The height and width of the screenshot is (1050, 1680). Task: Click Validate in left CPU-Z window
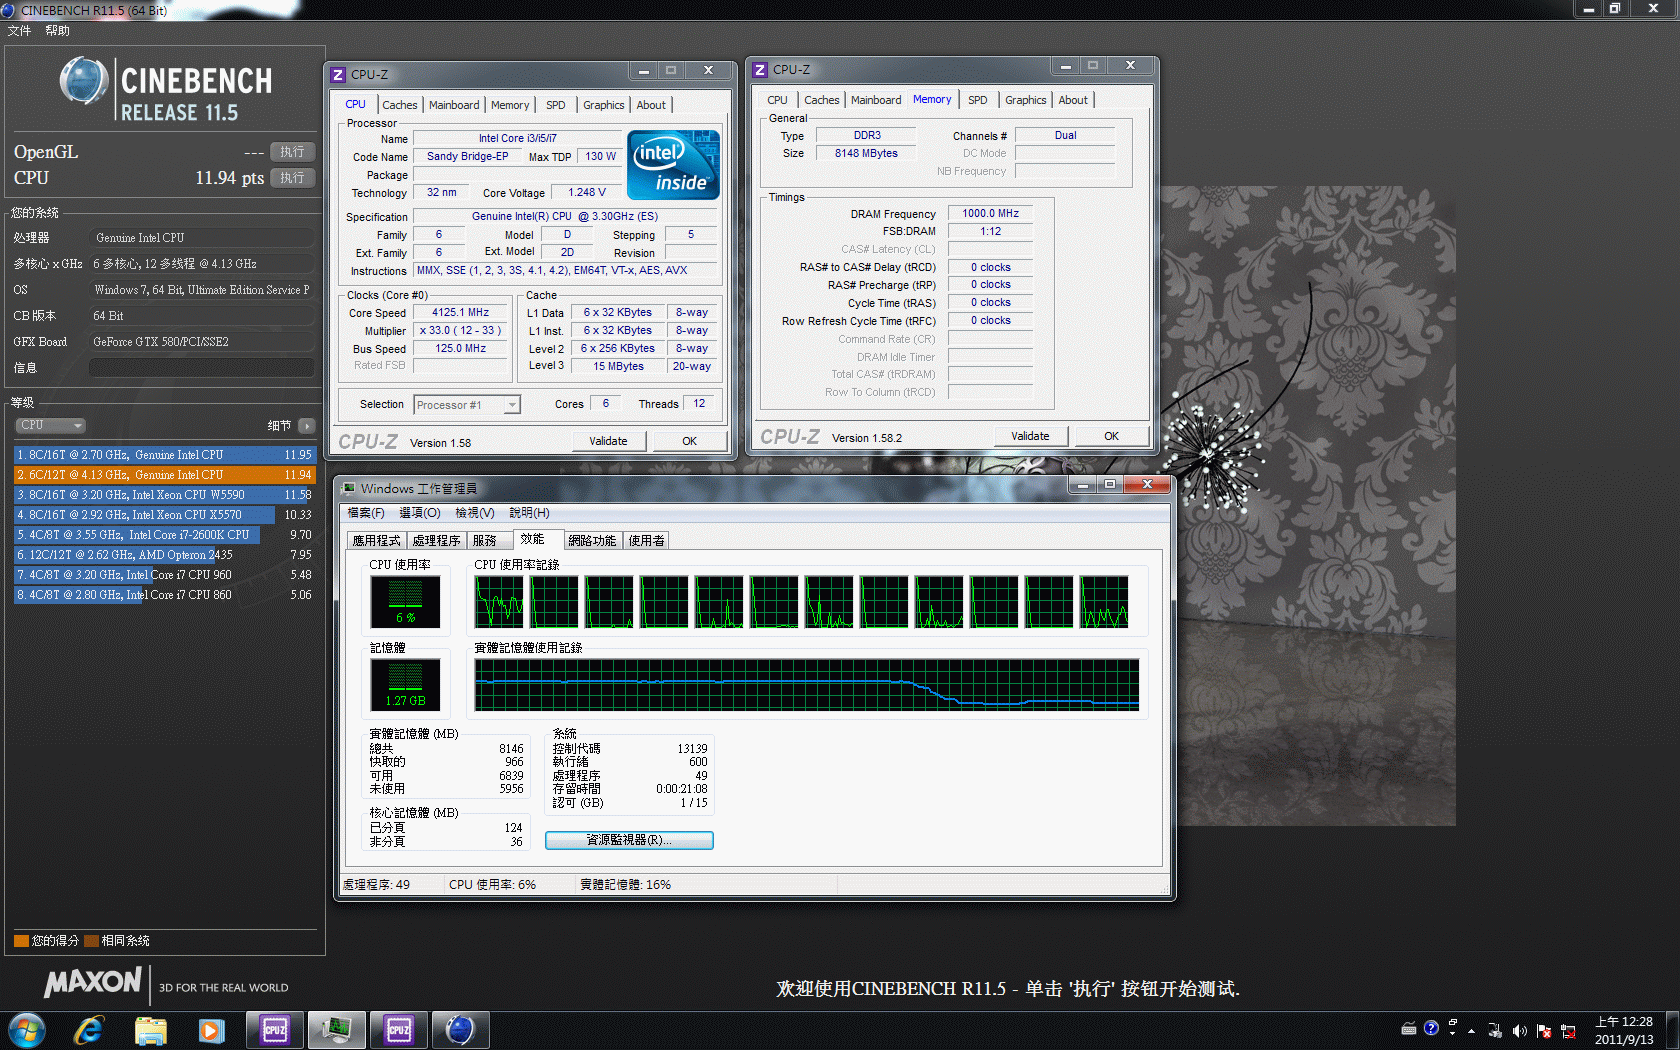click(608, 441)
